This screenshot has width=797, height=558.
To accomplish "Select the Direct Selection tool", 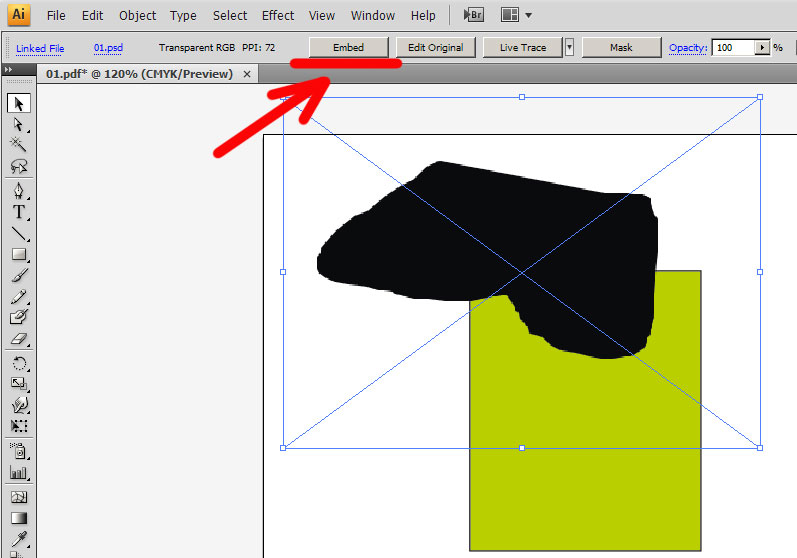I will coord(19,125).
